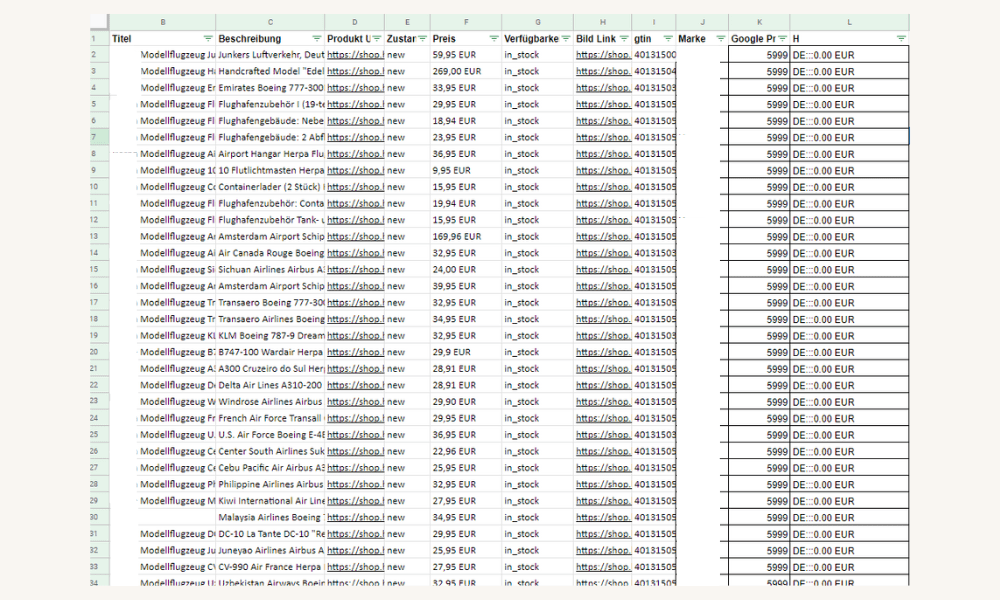Select cell 'Containerlader (2 Stück)'
The height and width of the screenshot is (600, 1000).
270,187
